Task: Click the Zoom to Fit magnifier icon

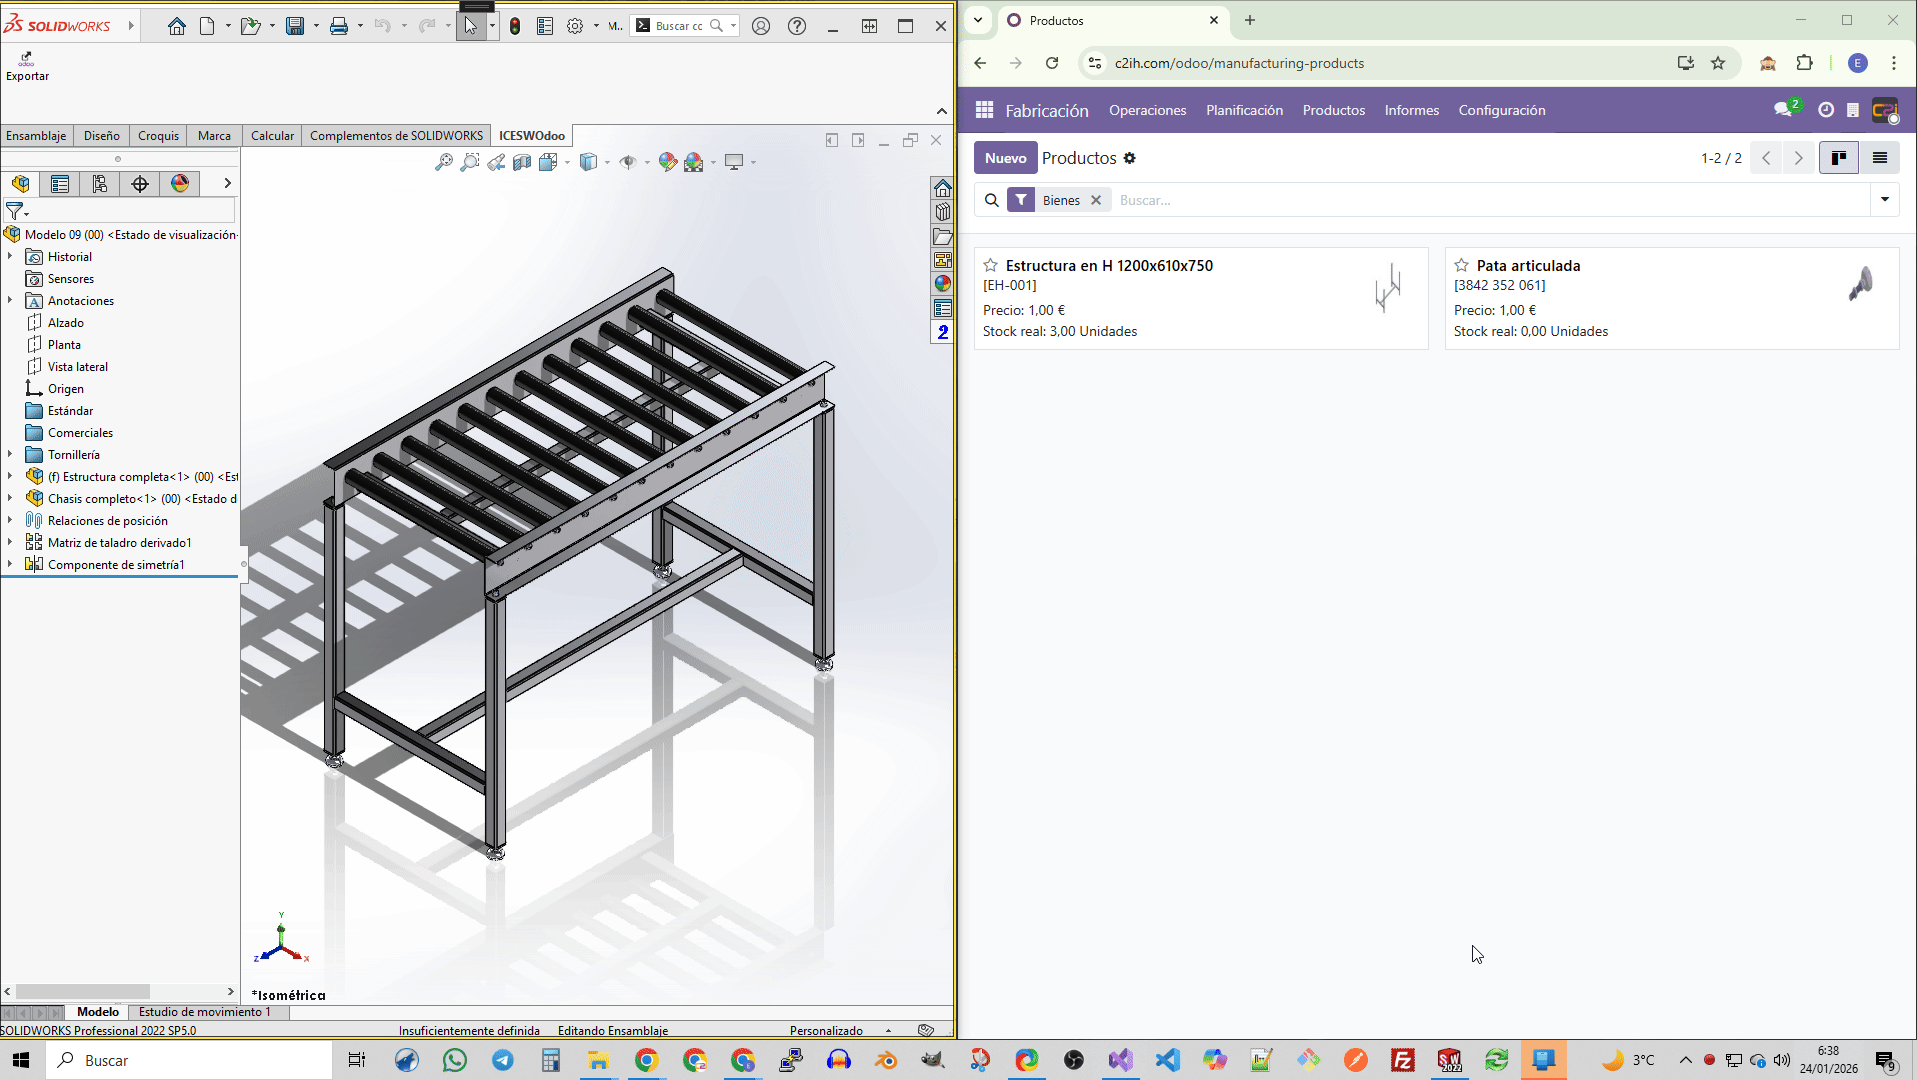Action: 444,162
